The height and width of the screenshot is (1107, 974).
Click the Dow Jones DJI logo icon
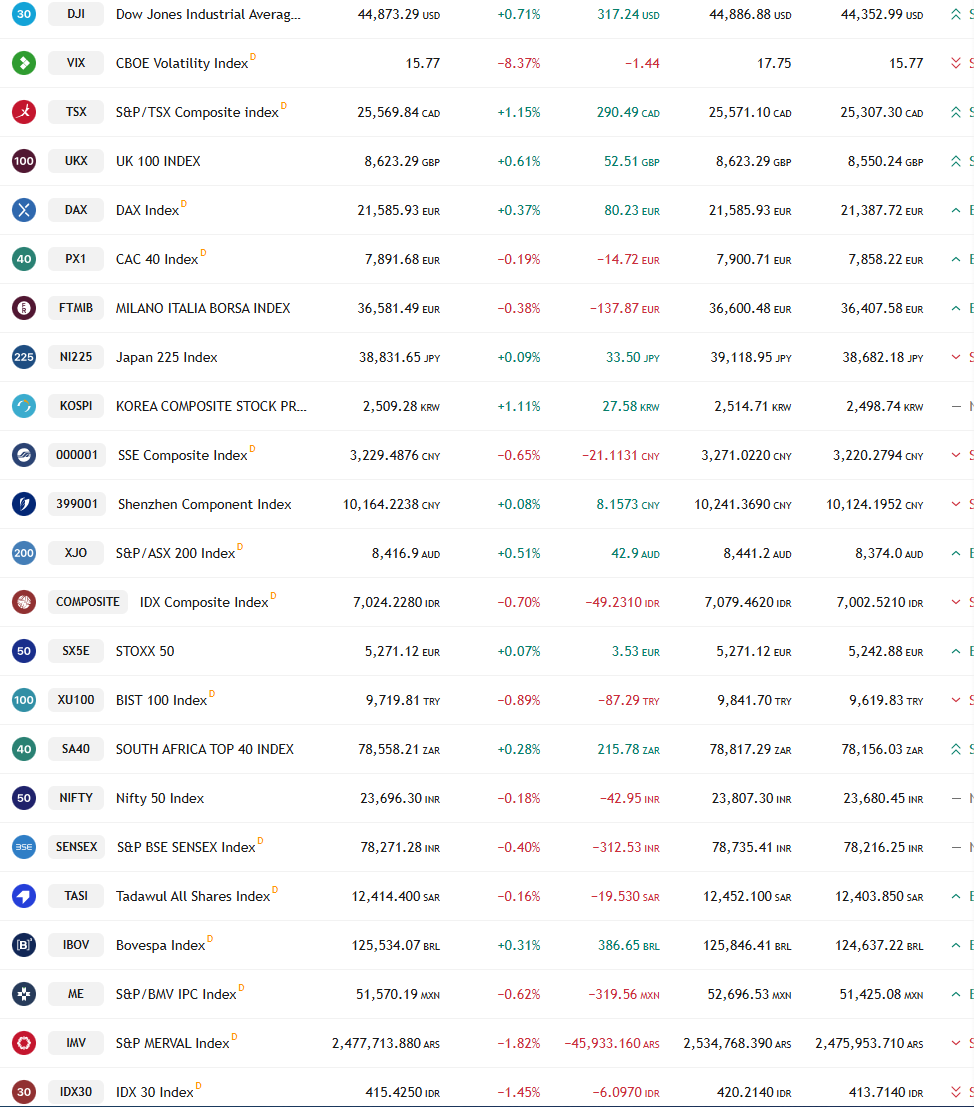tap(24, 14)
